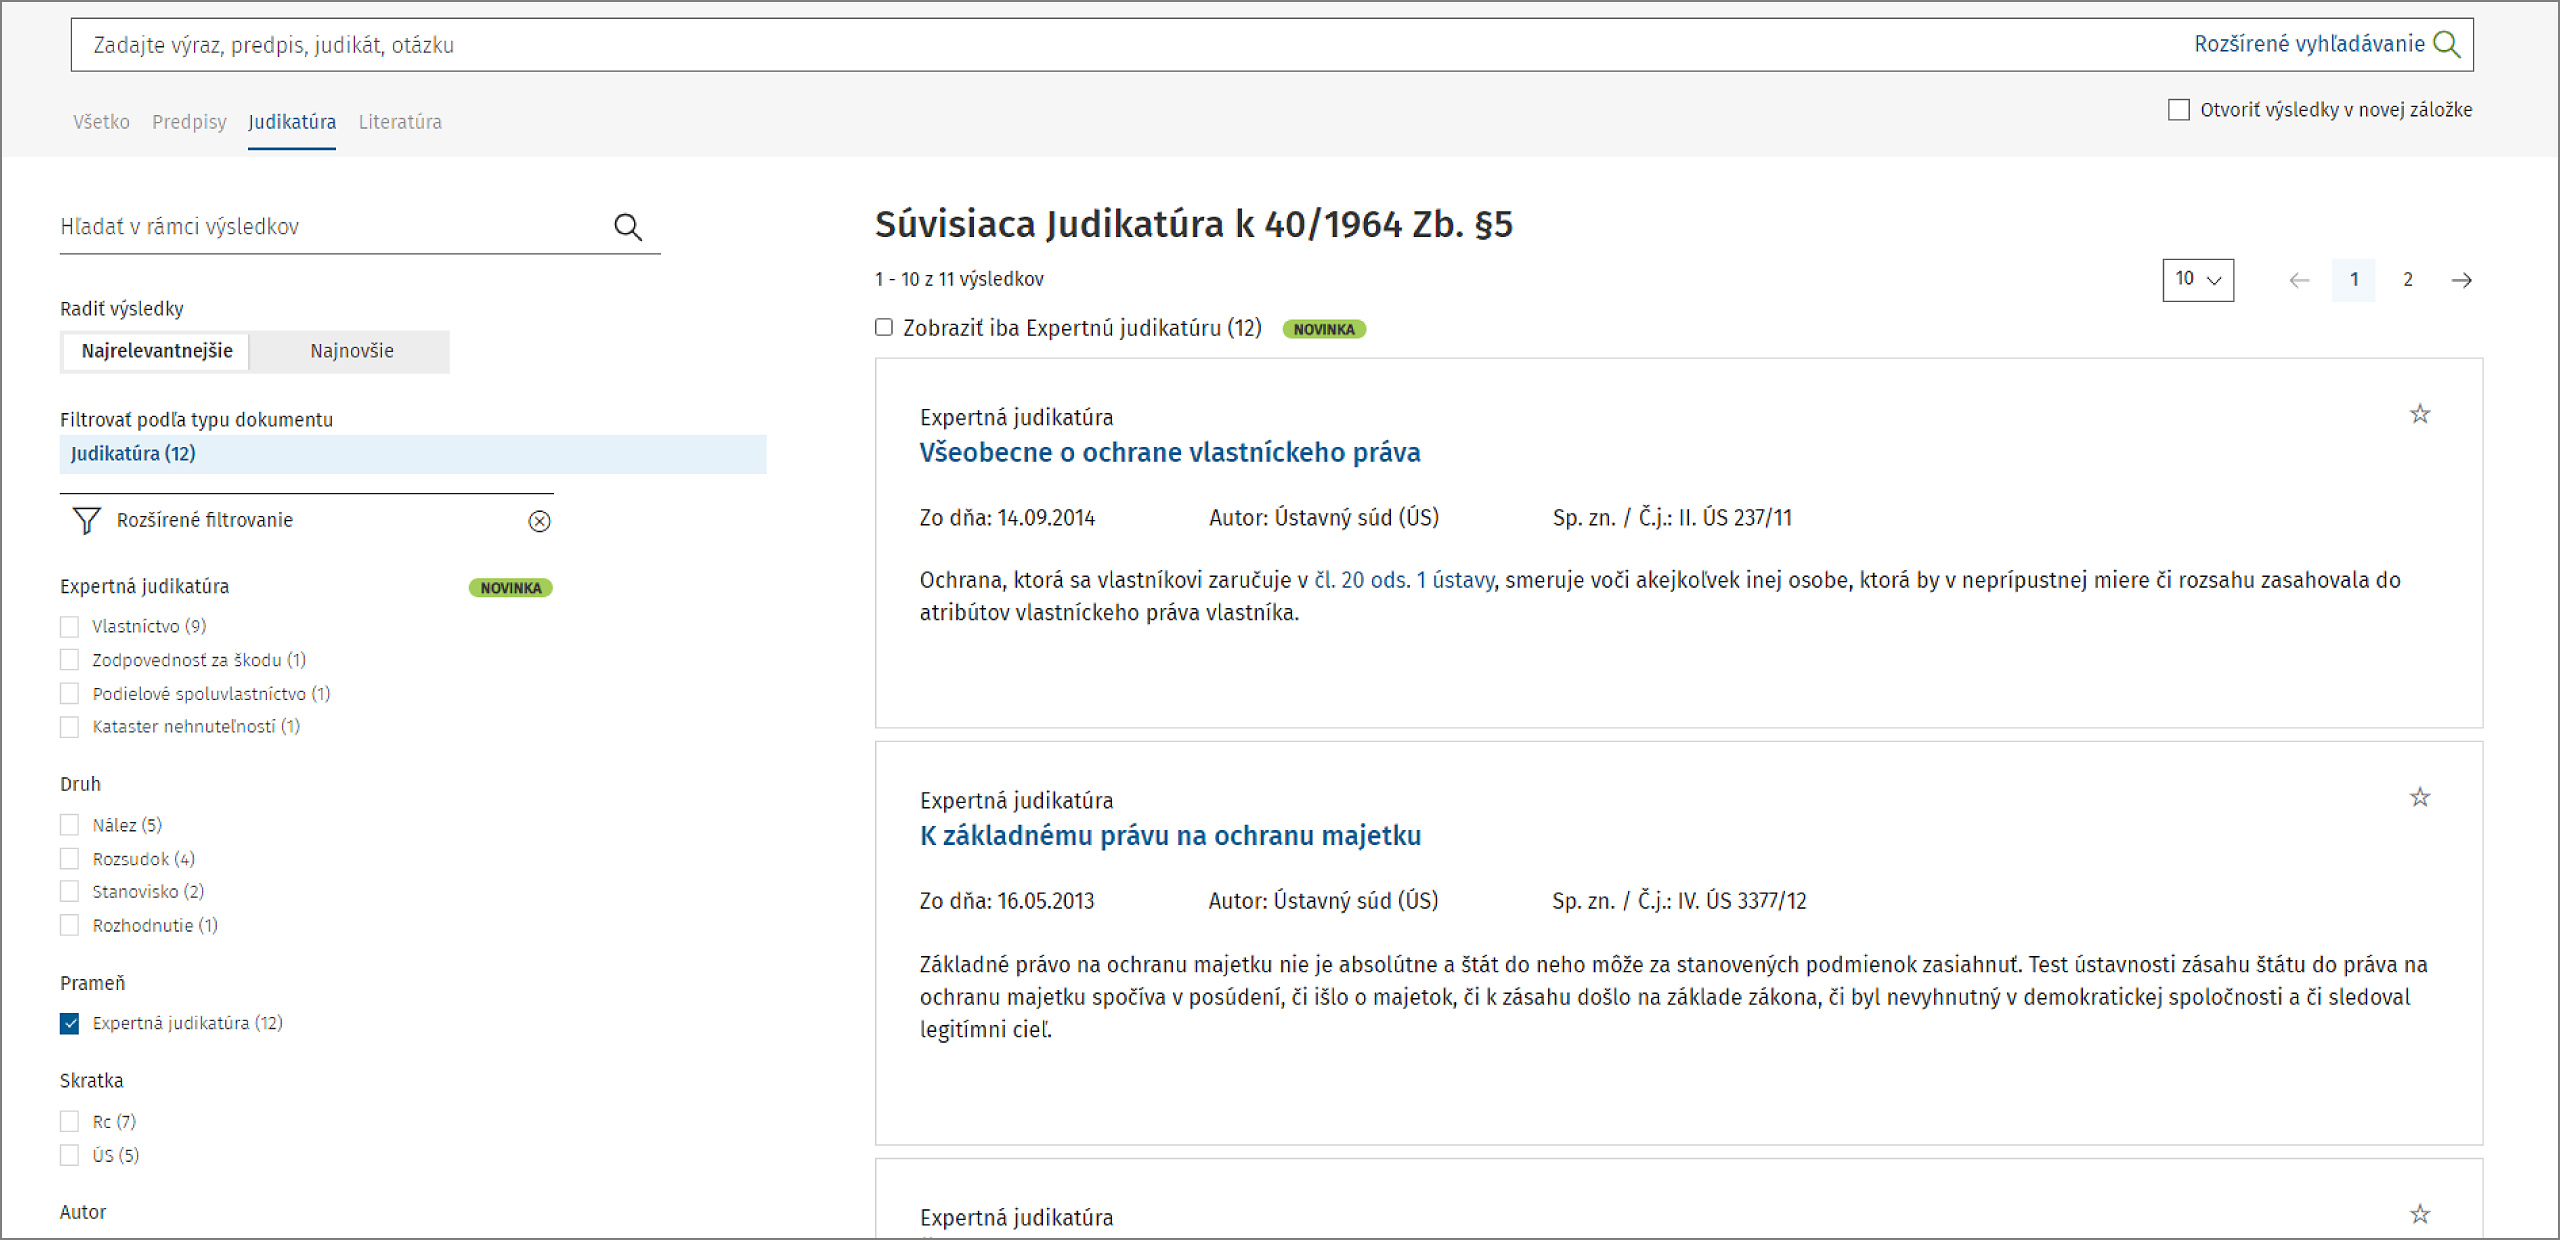Check Zobraziť iba Expertnú judikatúru
2560x1240 pixels.
pos(884,328)
